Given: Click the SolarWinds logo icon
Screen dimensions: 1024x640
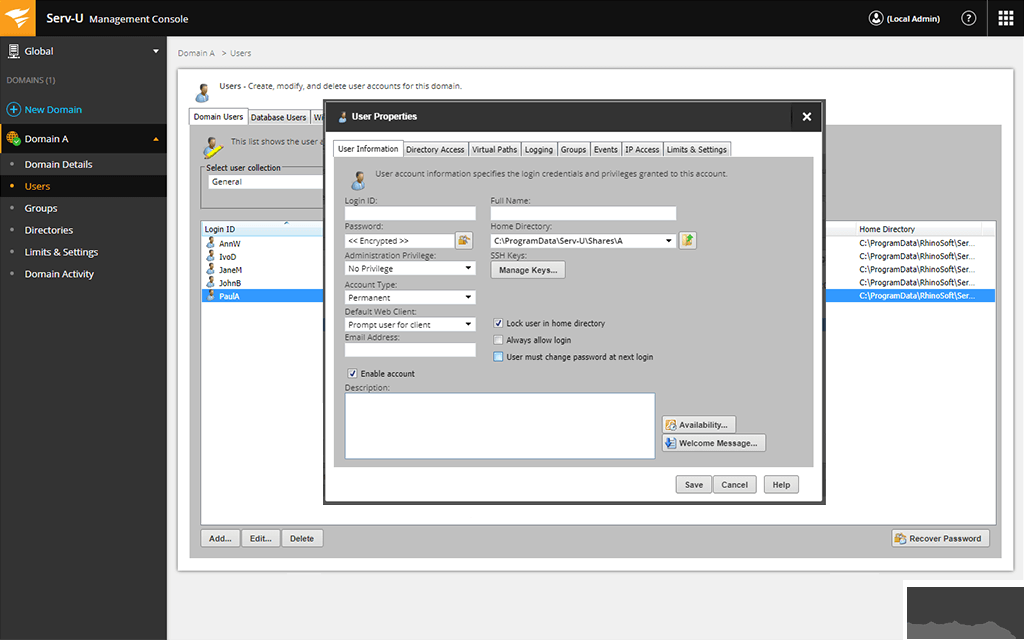Looking at the screenshot, I should (x=18, y=18).
